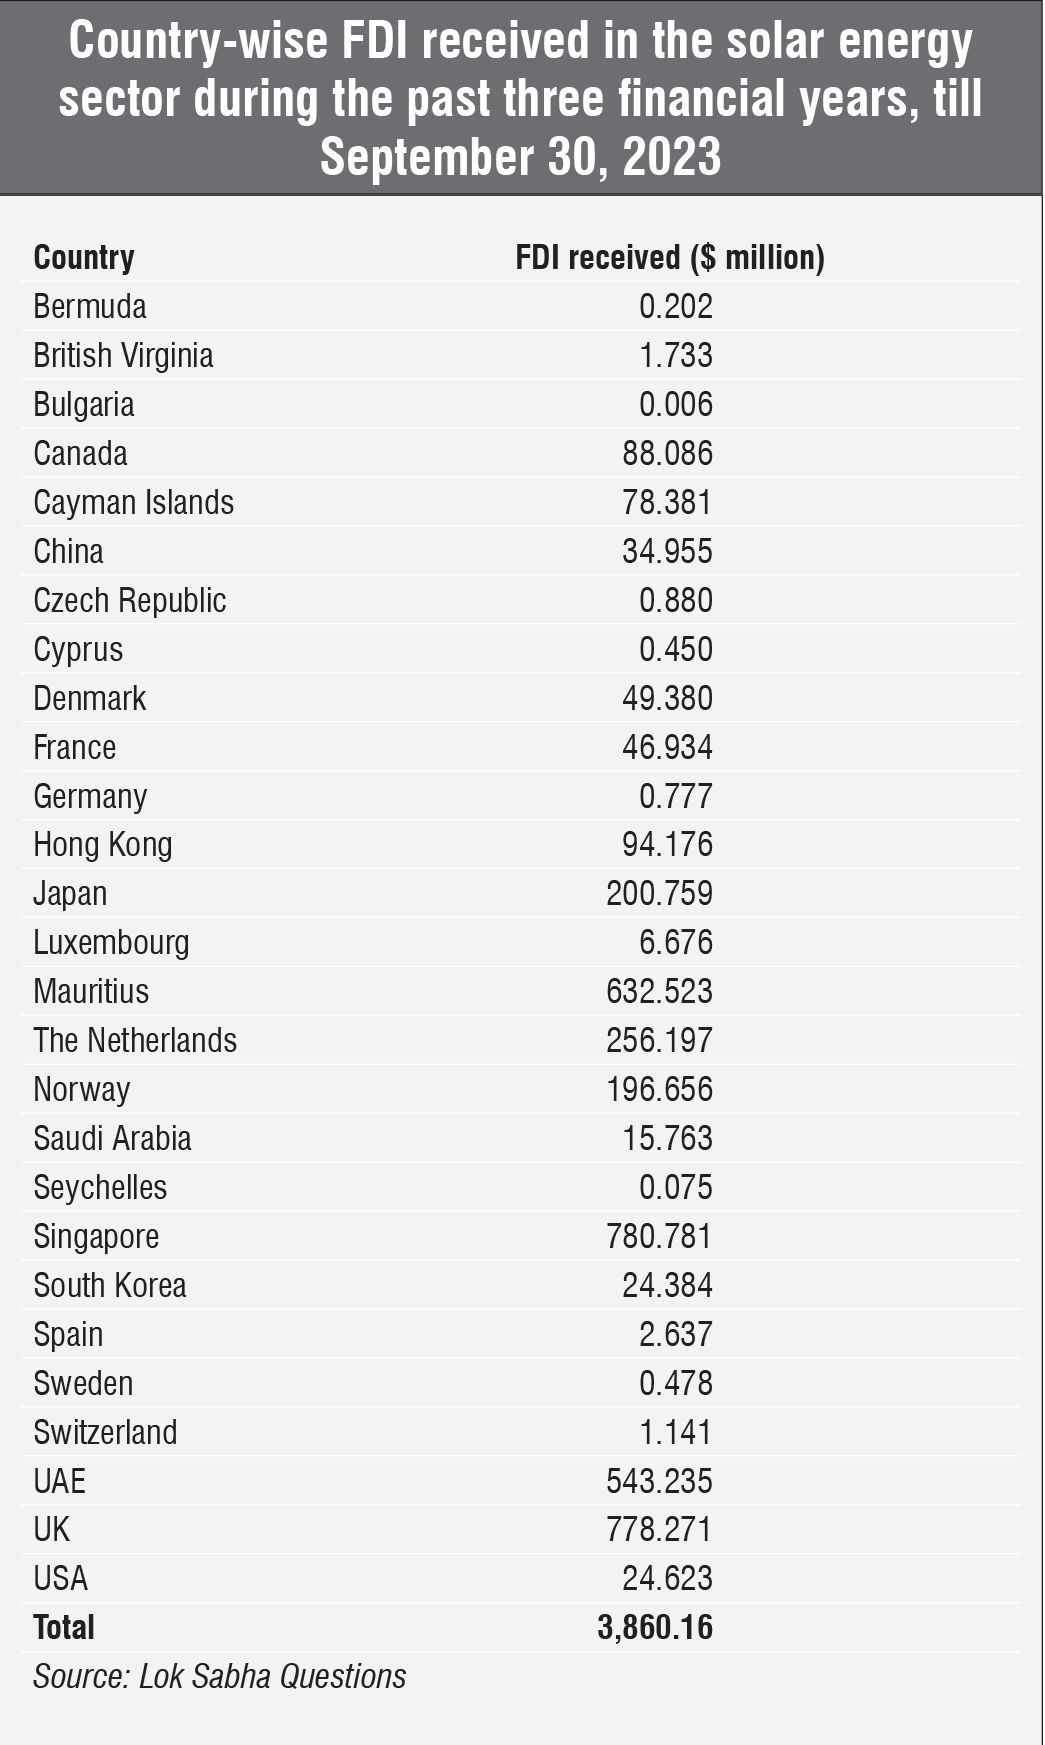This screenshot has height=1745, width=1045.
Task: Select the Total row label
Action: coord(64,1628)
